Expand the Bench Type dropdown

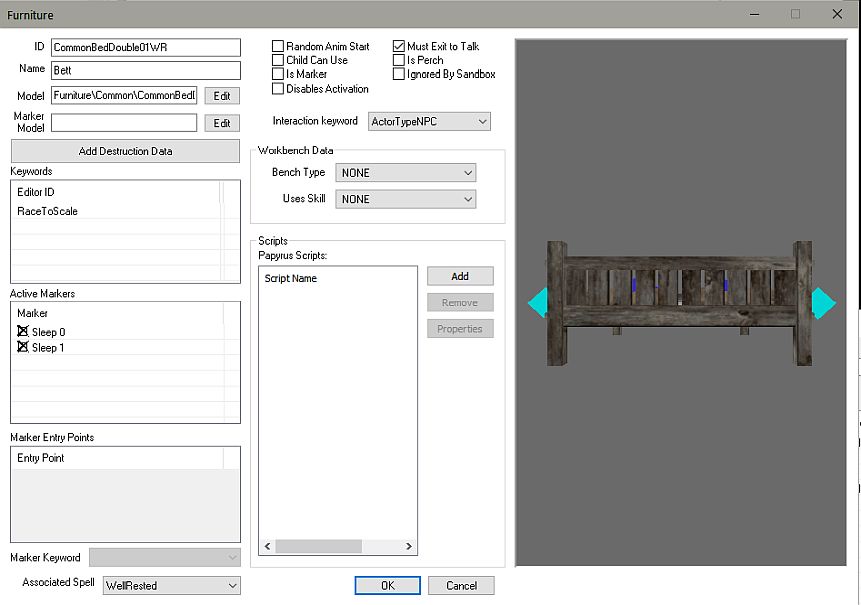[x=405, y=173]
